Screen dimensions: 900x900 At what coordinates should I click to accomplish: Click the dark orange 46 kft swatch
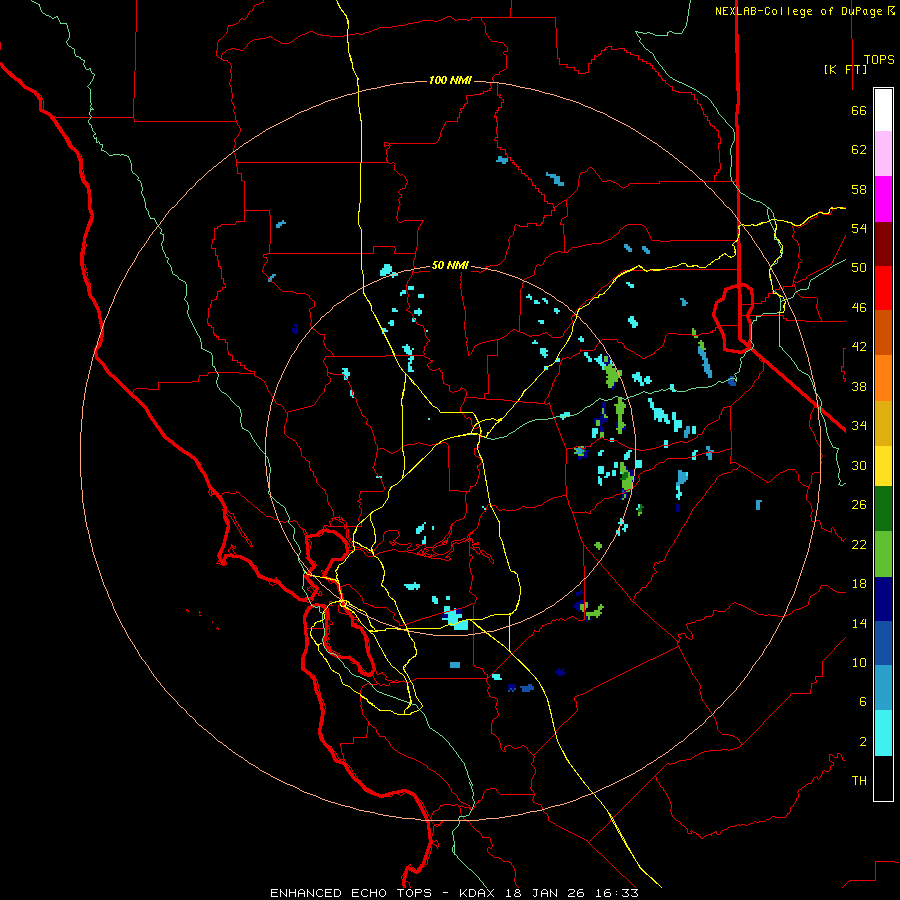pos(883,332)
